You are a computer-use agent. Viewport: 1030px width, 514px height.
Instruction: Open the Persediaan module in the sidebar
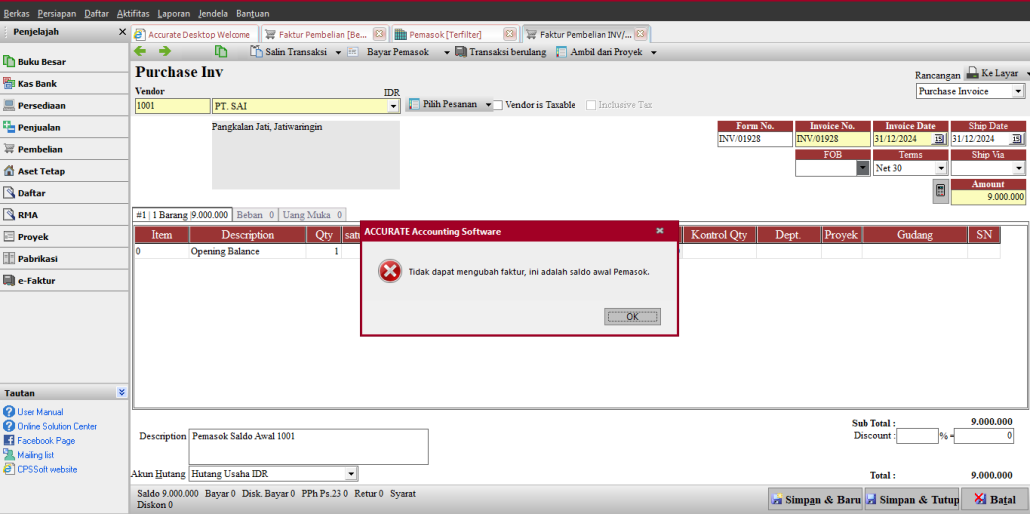click(x=40, y=106)
